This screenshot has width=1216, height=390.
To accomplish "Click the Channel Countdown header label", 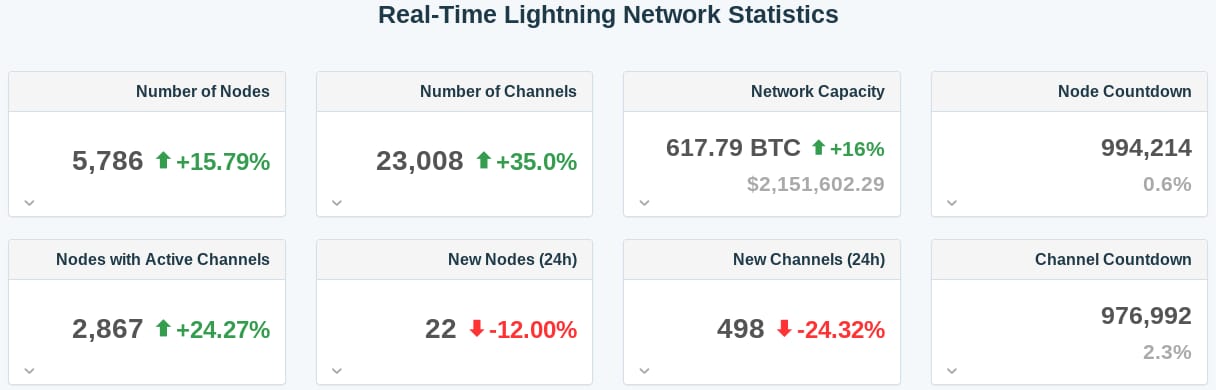I will [1113, 259].
